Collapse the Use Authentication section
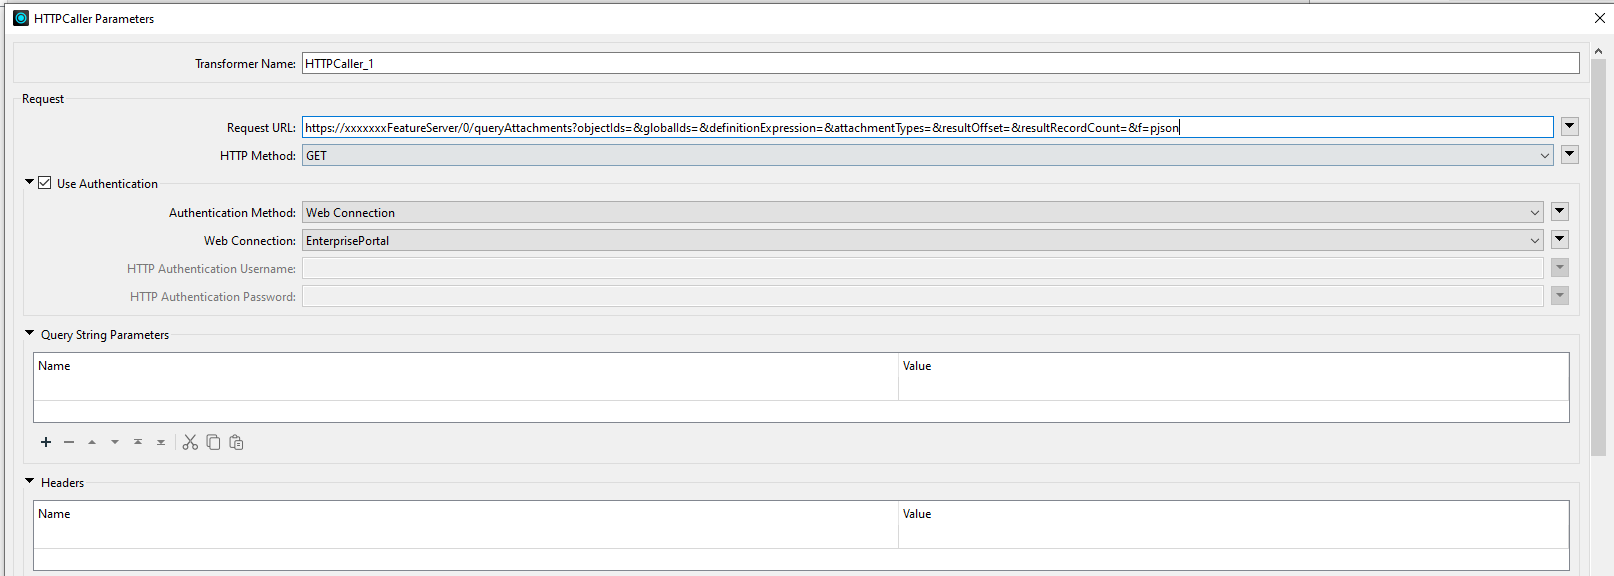Viewport: 1614px width, 576px height. point(30,182)
